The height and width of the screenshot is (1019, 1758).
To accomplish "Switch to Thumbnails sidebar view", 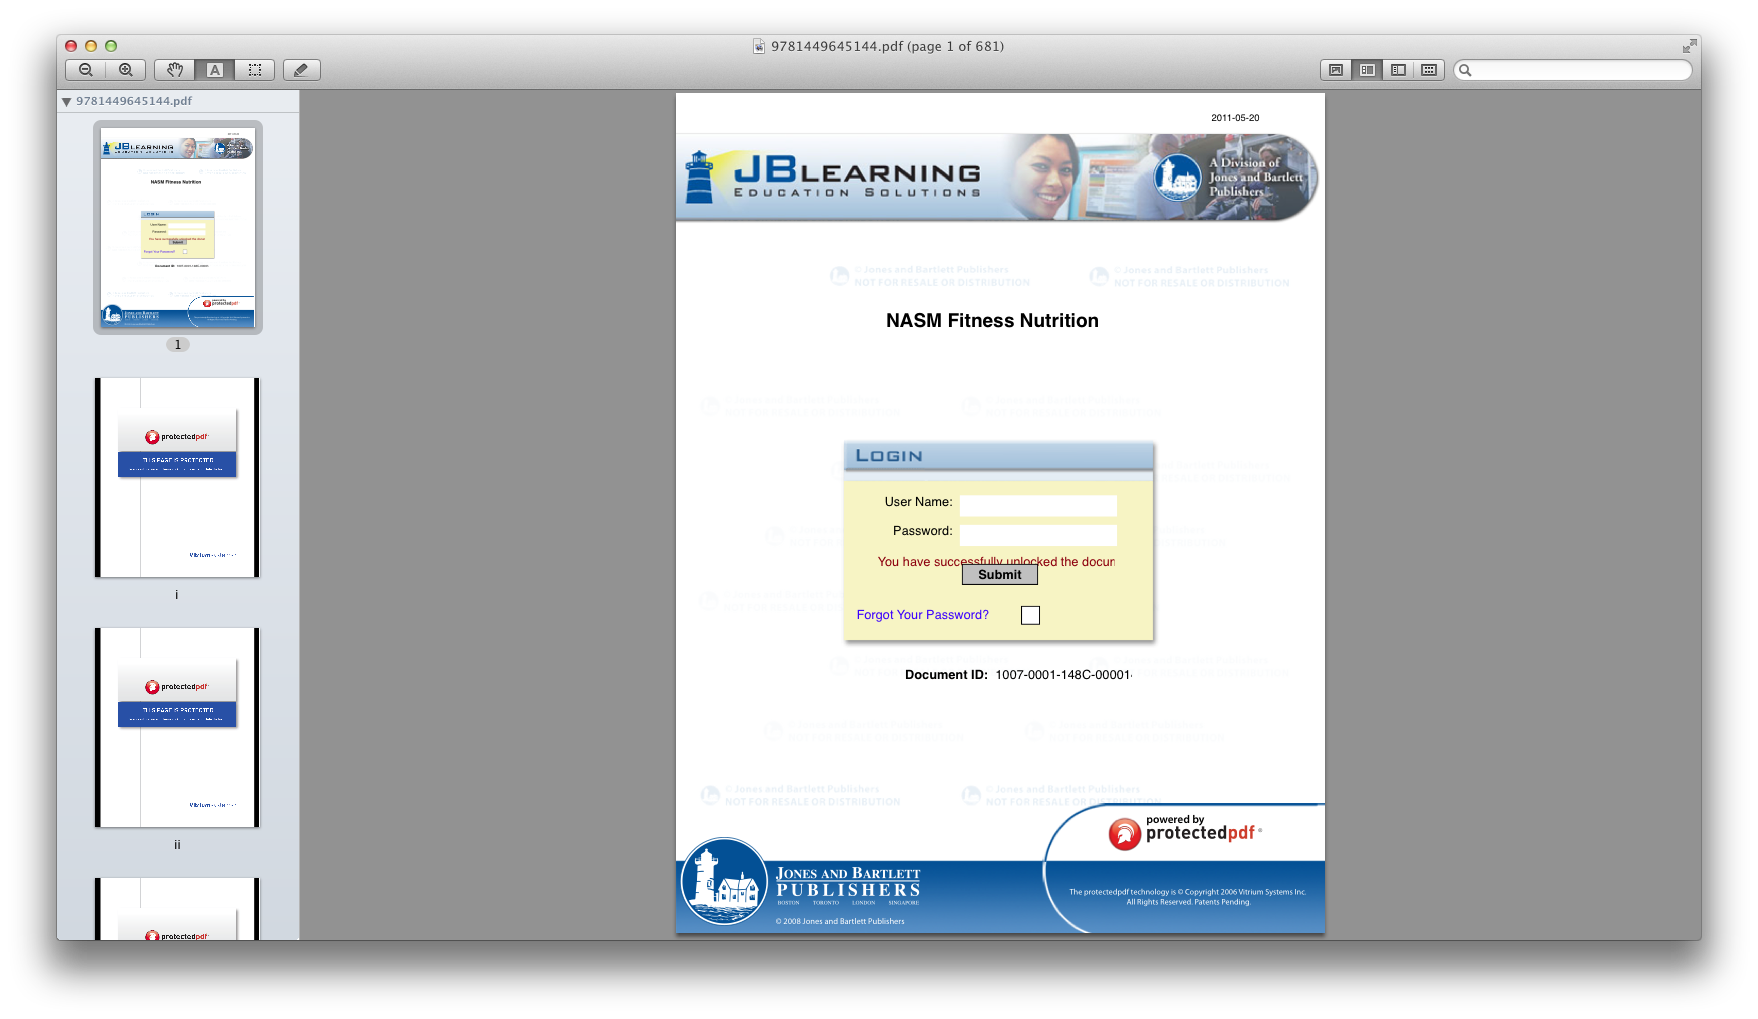I will 1367,70.
